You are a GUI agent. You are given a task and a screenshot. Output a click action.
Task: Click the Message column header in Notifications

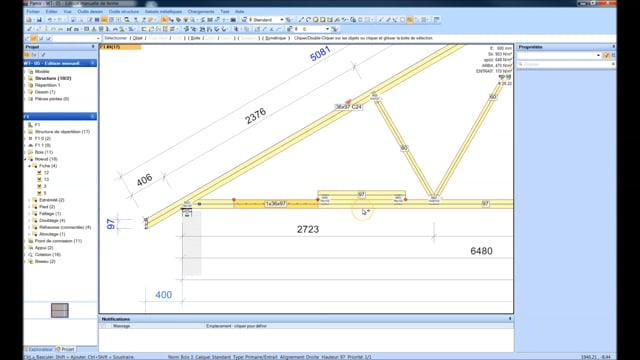pyautogui.click(x=121, y=326)
